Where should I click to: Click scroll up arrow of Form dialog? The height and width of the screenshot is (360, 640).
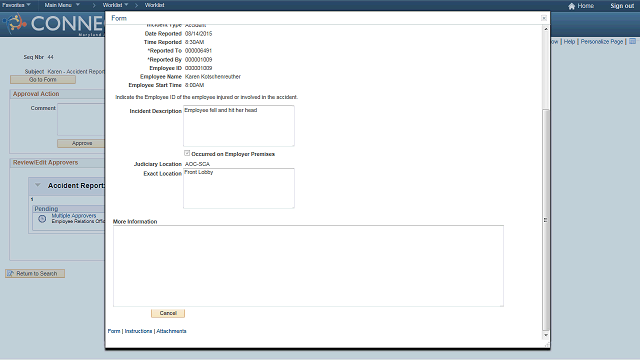pyautogui.click(x=546, y=29)
